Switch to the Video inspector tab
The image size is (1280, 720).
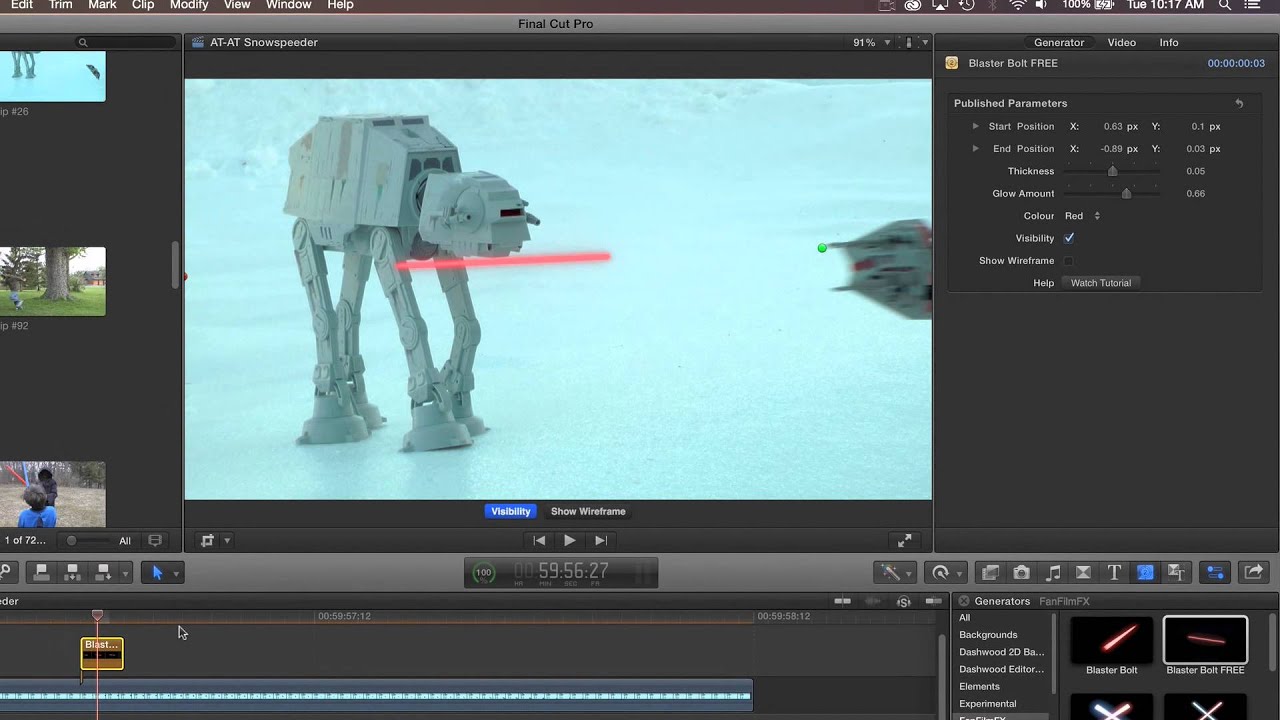[1122, 42]
